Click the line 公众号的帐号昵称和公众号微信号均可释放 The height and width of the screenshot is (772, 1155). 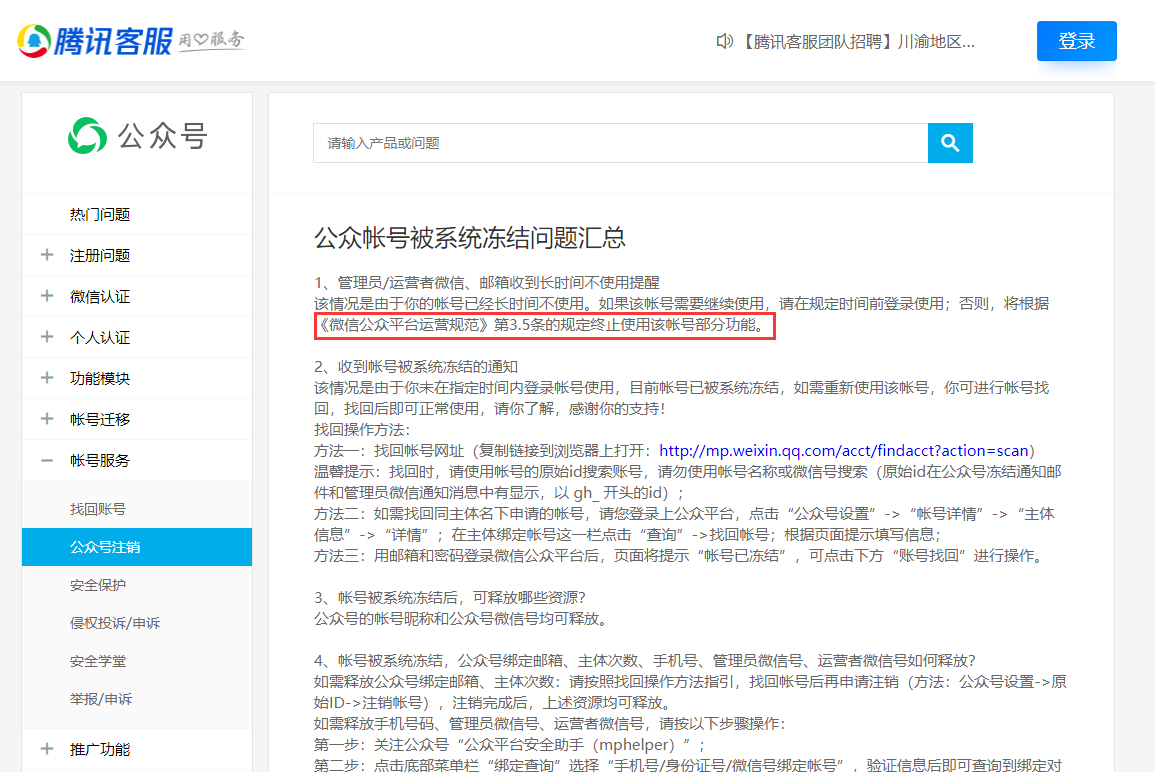(461, 619)
